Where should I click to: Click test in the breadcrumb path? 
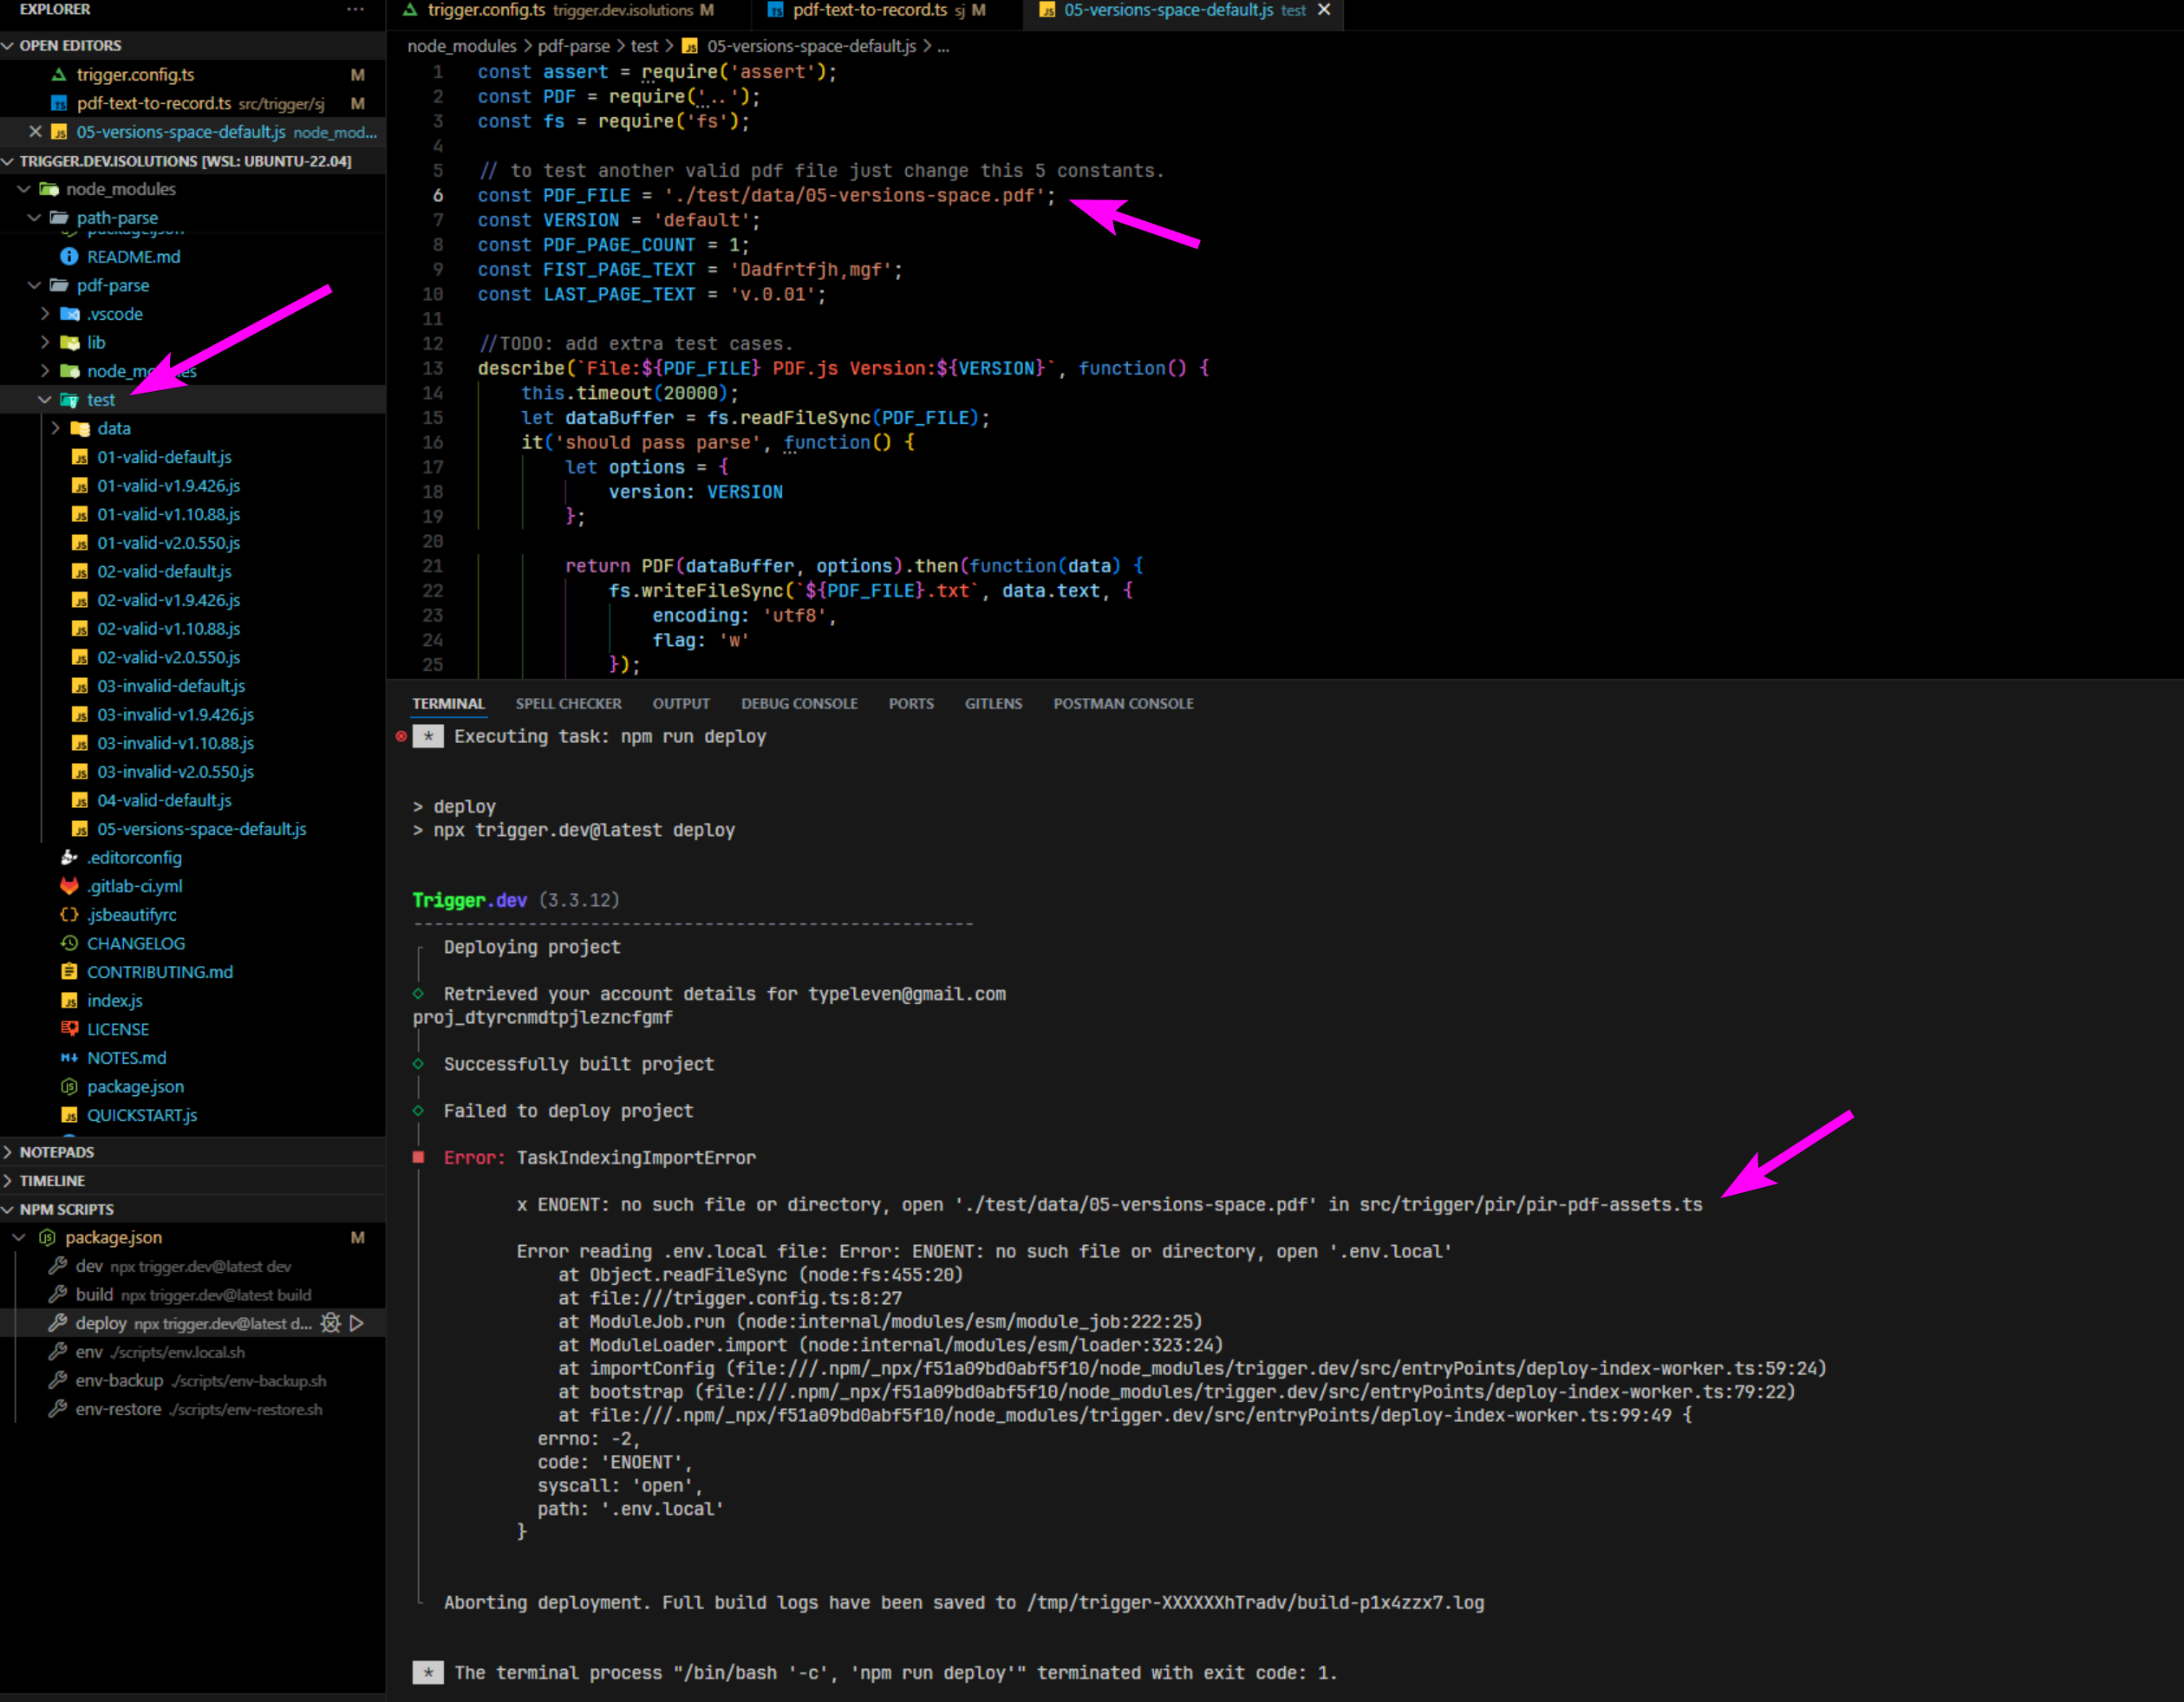point(645,46)
